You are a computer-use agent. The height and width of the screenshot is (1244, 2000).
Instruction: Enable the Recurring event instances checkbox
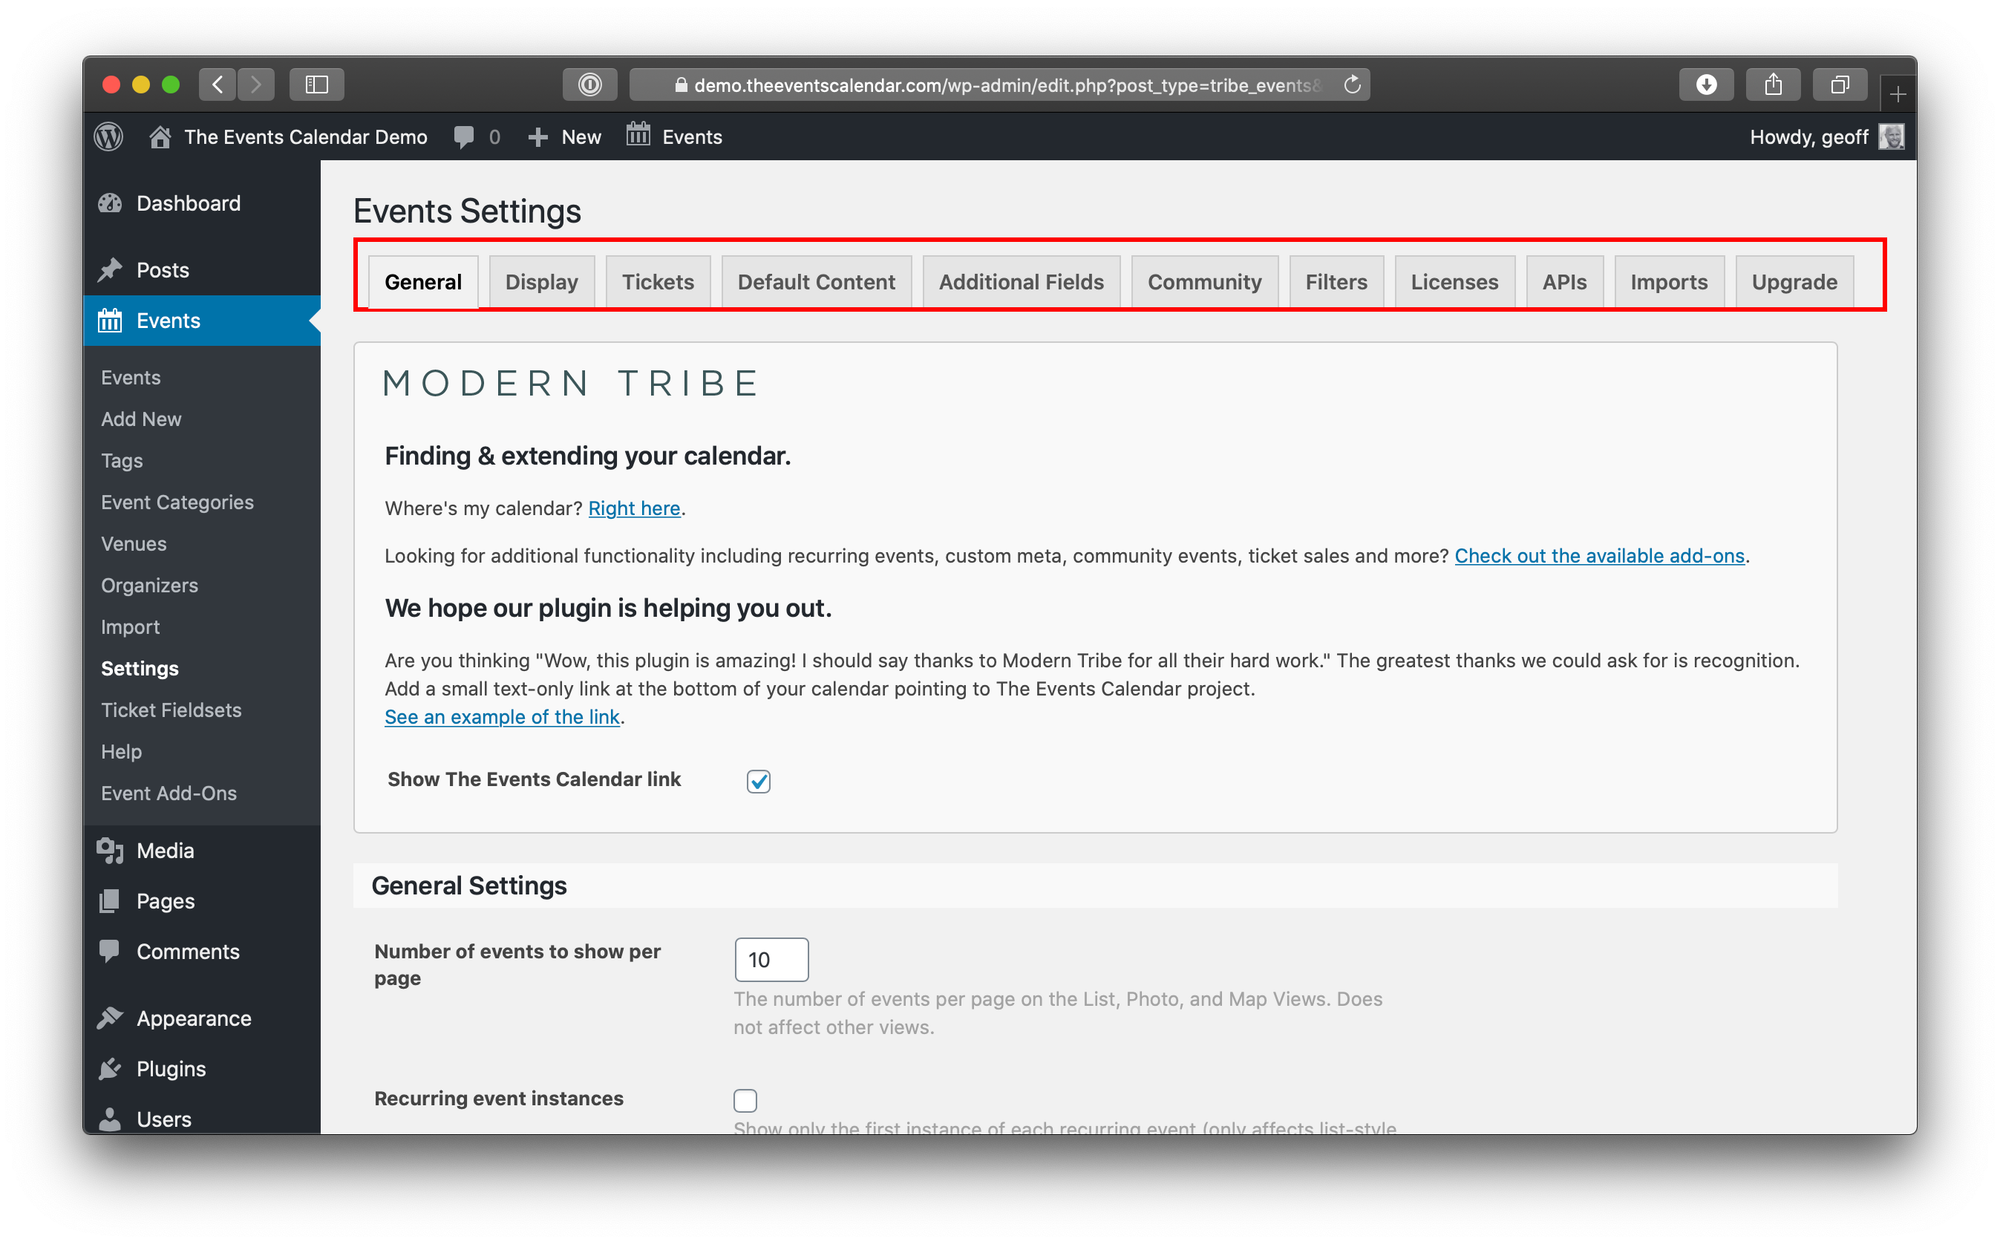745,1100
